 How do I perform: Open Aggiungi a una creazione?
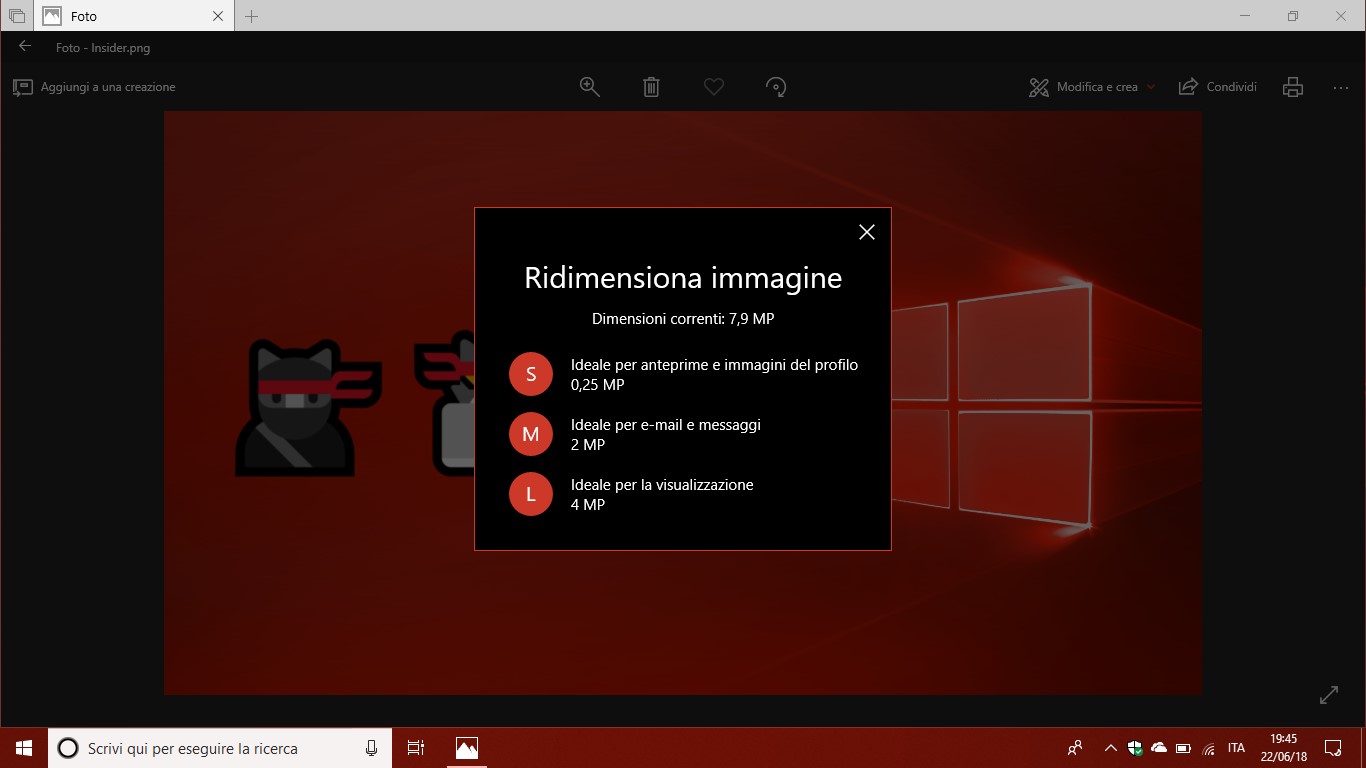(x=94, y=87)
